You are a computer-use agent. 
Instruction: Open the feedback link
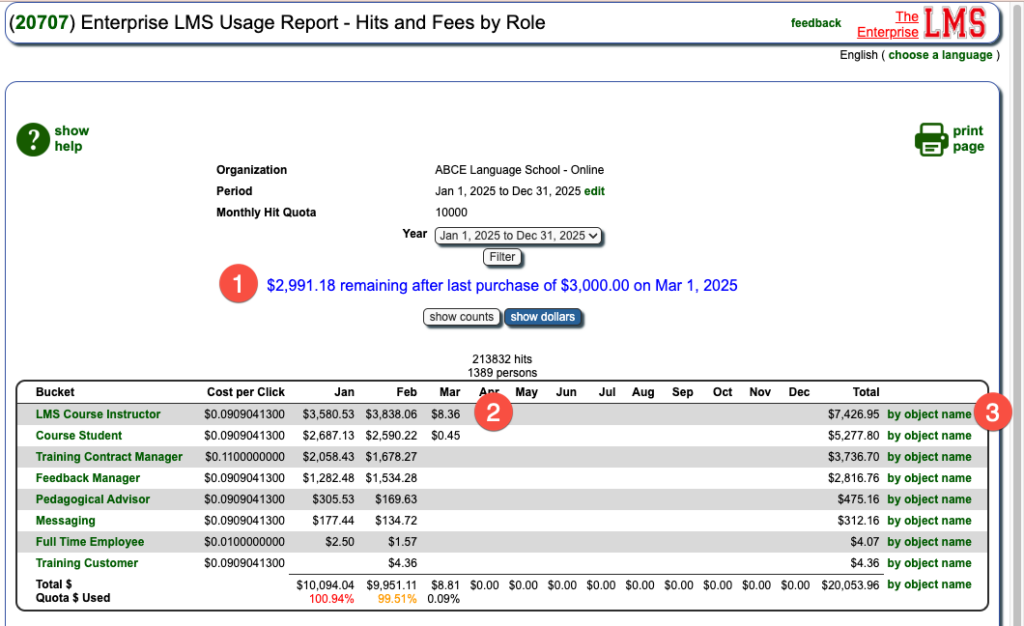[816, 23]
